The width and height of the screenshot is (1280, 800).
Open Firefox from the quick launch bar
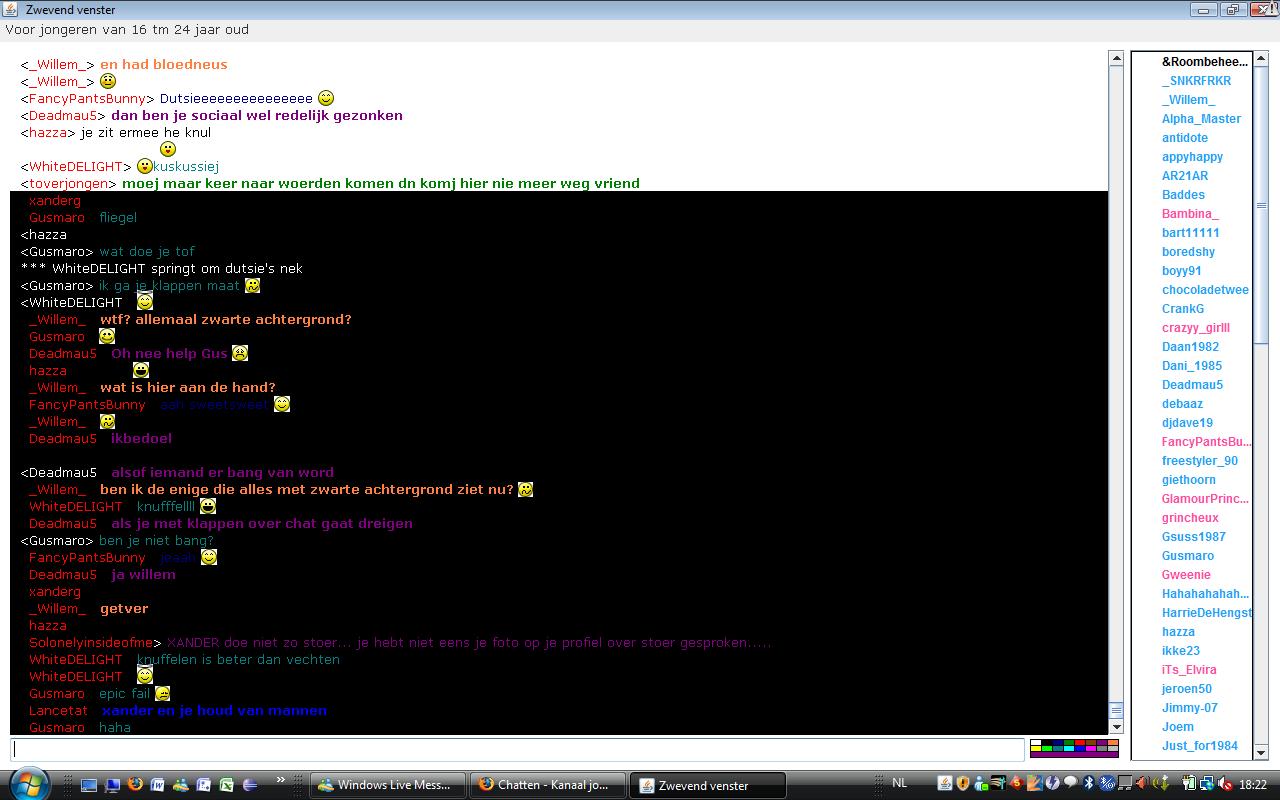(135, 785)
